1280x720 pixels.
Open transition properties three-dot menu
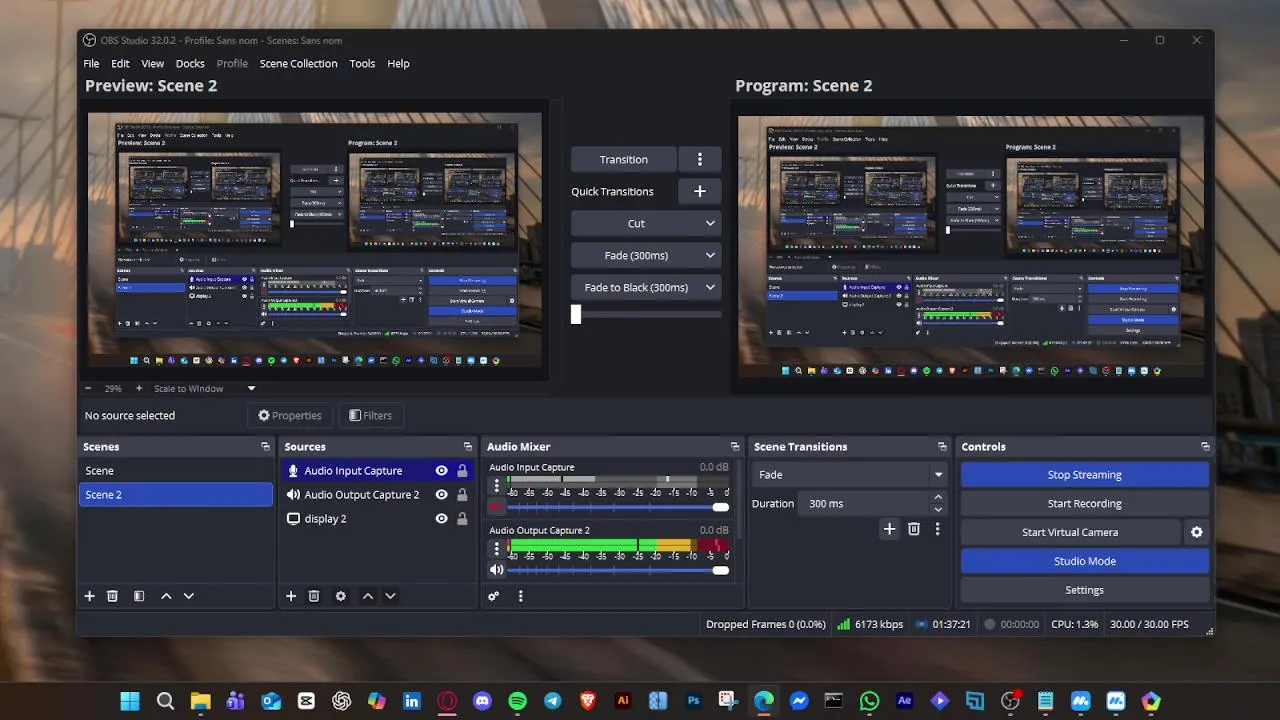point(937,529)
